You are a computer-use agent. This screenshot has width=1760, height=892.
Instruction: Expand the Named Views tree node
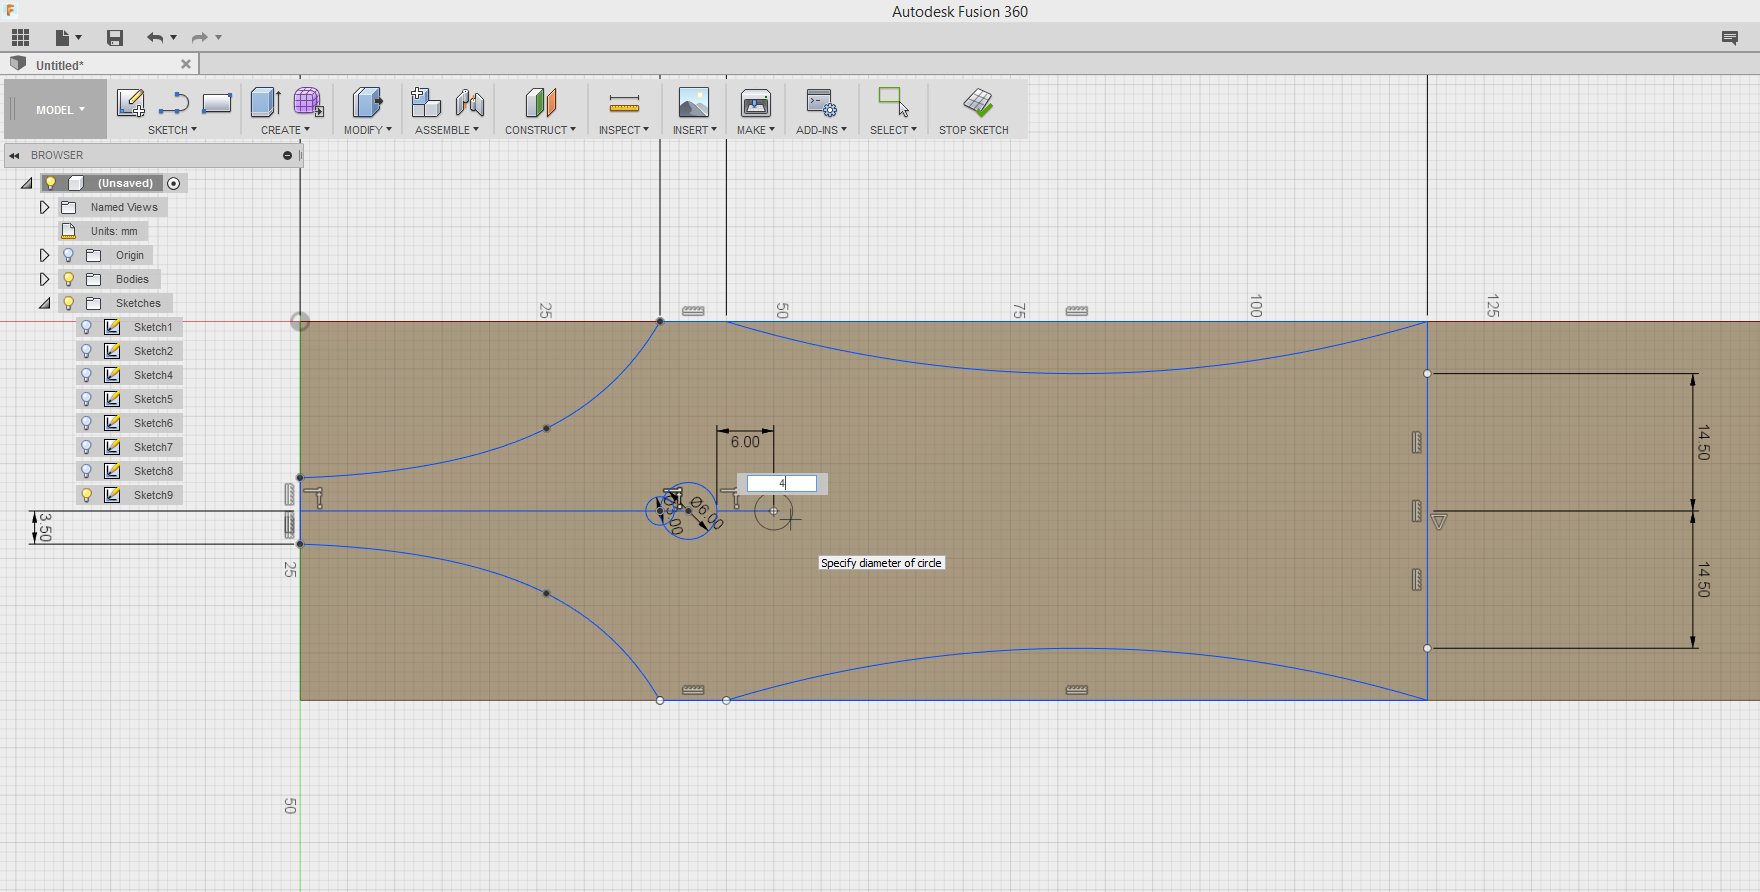point(44,207)
